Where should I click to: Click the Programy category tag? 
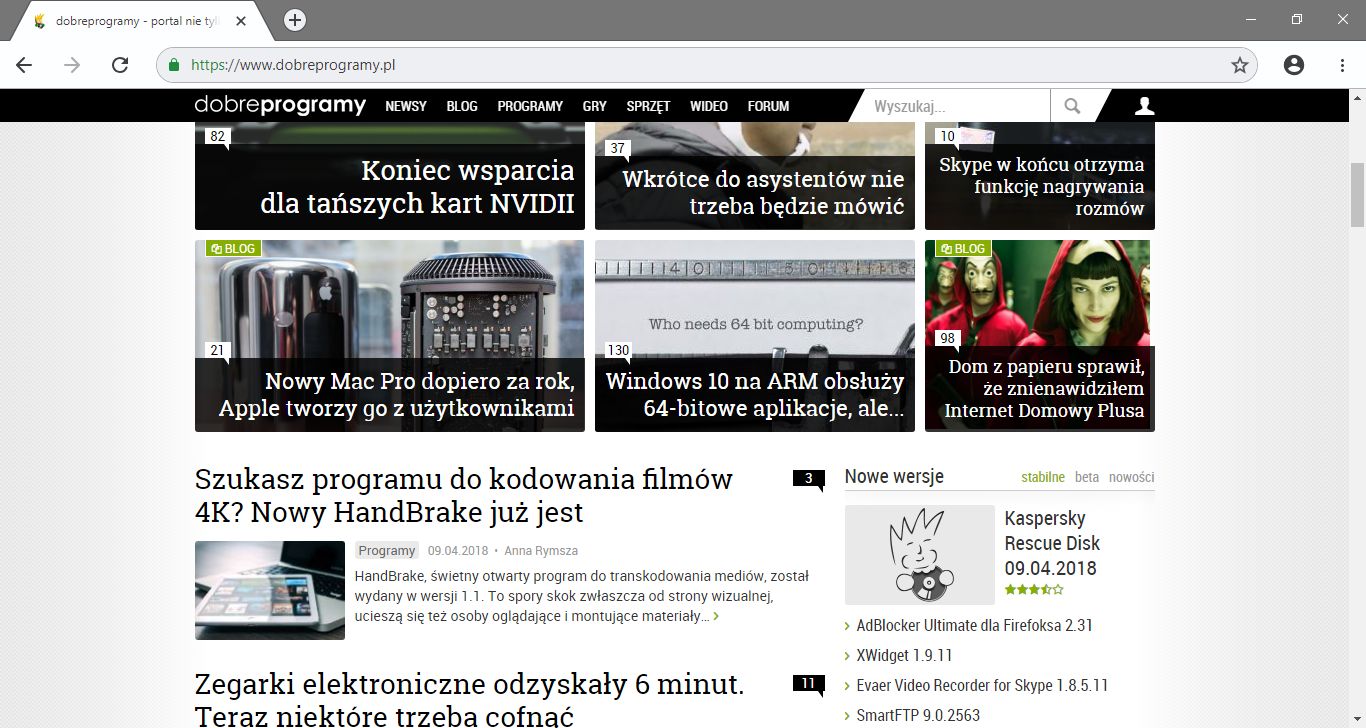[387, 550]
